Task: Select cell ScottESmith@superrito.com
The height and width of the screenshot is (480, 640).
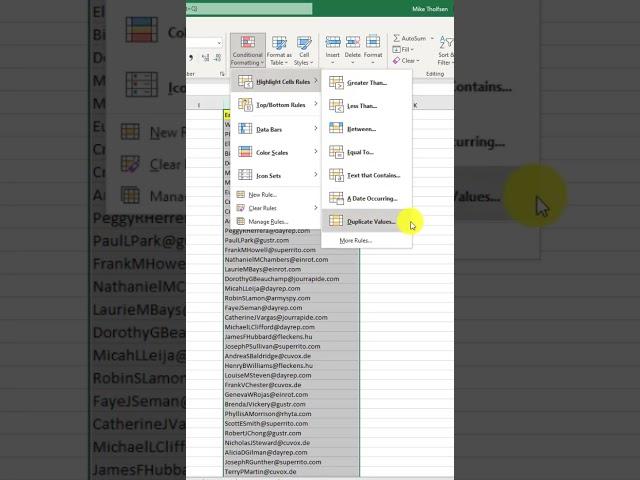Action: click(291, 424)
